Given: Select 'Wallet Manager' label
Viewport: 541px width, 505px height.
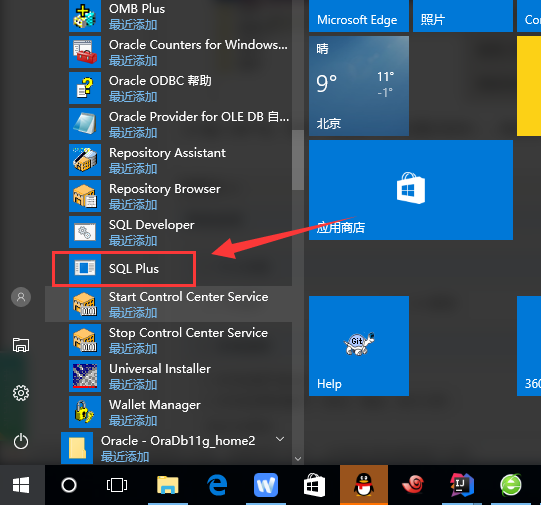Looking at the screenshot, I should tap(155, 405).
